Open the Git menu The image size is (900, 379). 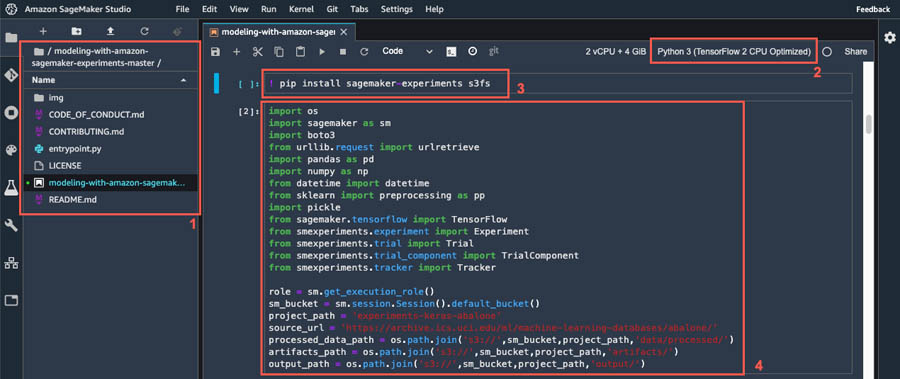(x=332, y=9)
